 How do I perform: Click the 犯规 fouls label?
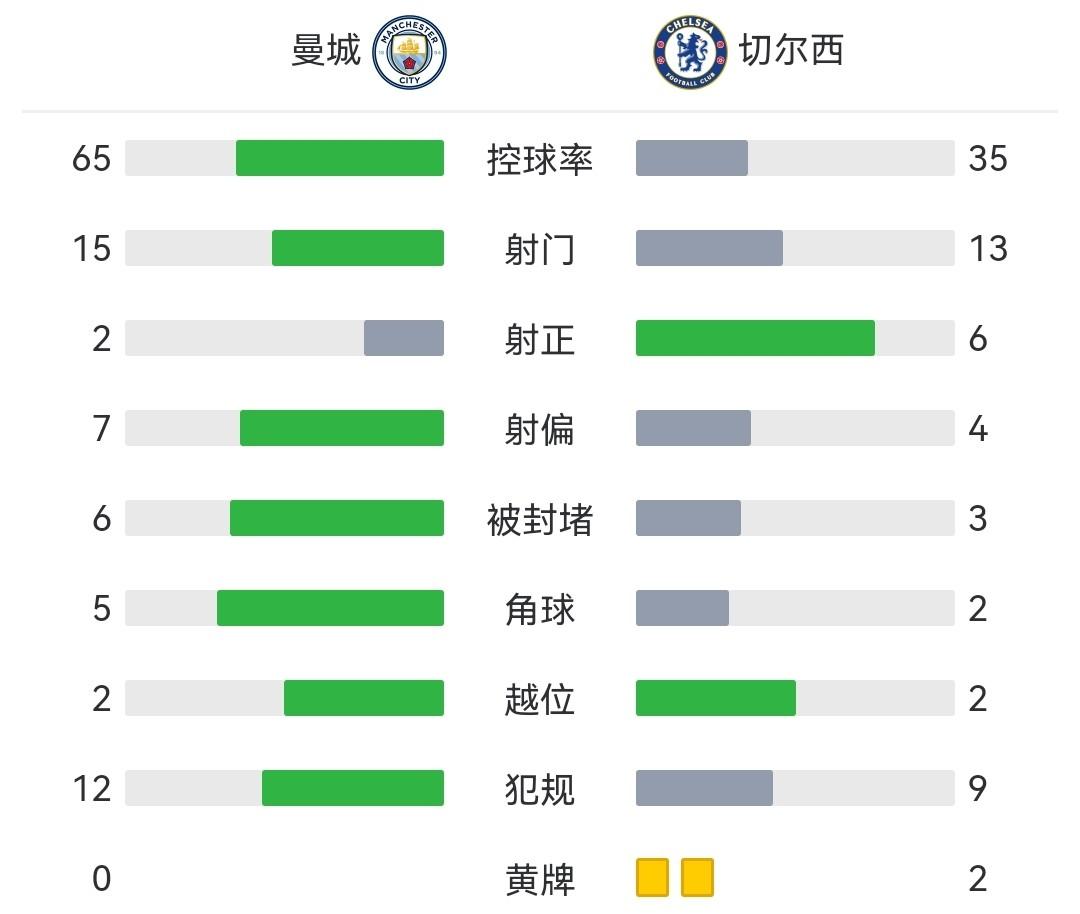540,789
